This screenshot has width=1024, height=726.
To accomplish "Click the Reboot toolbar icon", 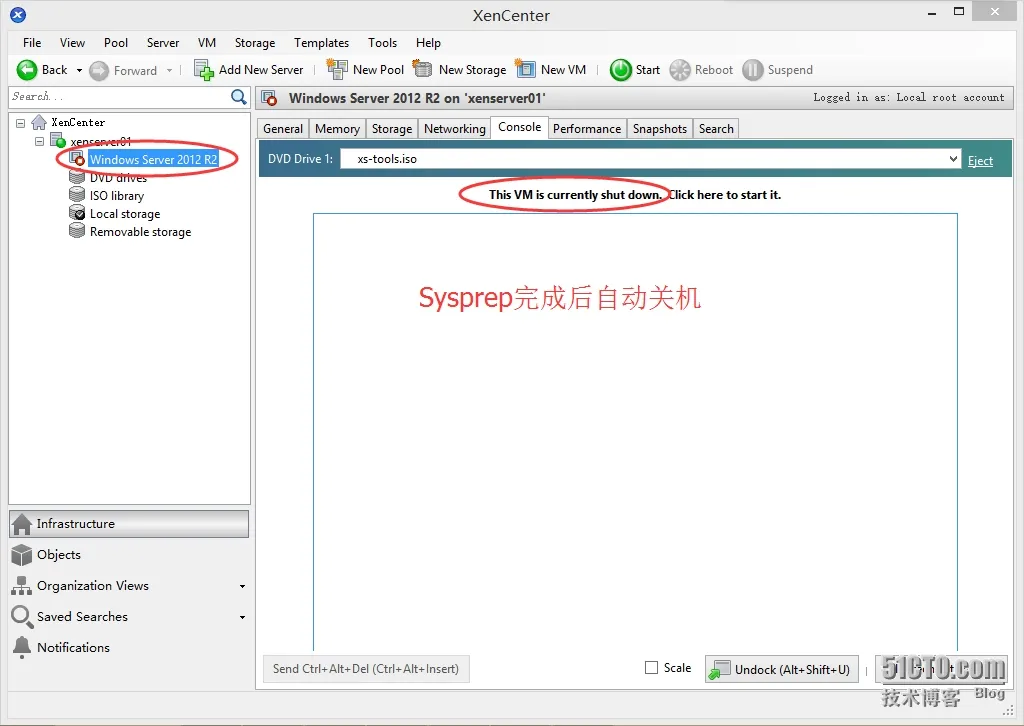I will tap(680, 70).
